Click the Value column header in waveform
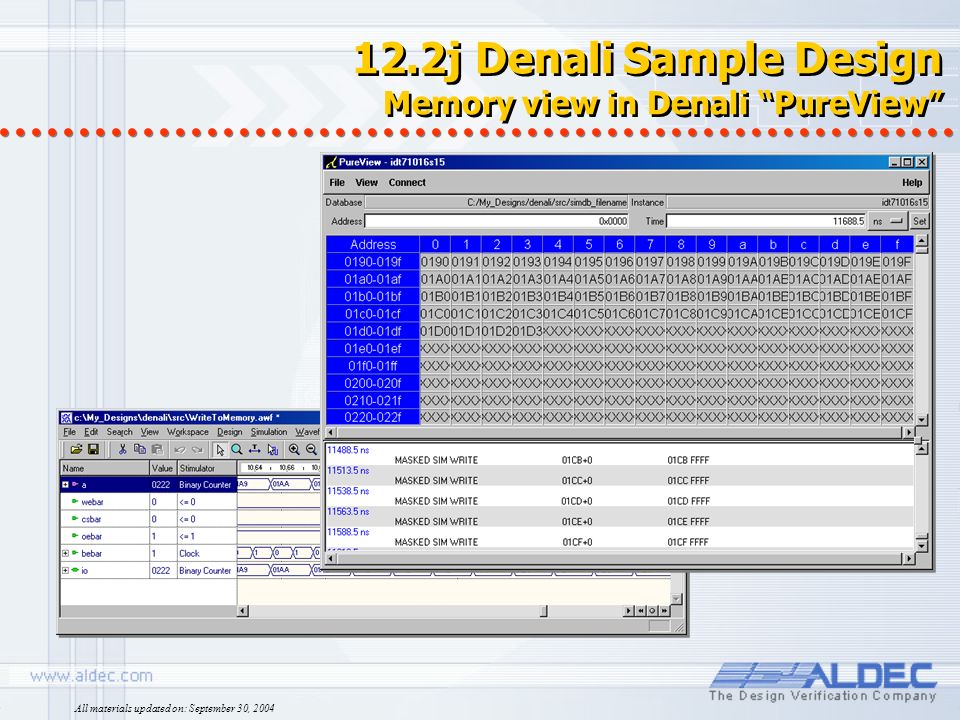Screen dimensions: 960x720 [x=163, y=468]
